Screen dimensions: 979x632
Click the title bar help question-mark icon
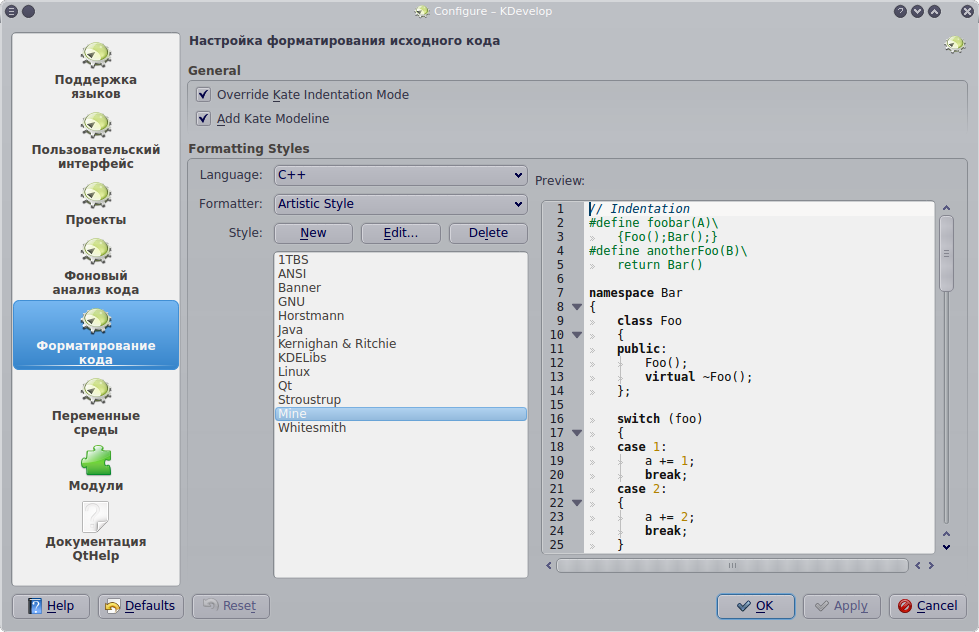pos(900,11)
